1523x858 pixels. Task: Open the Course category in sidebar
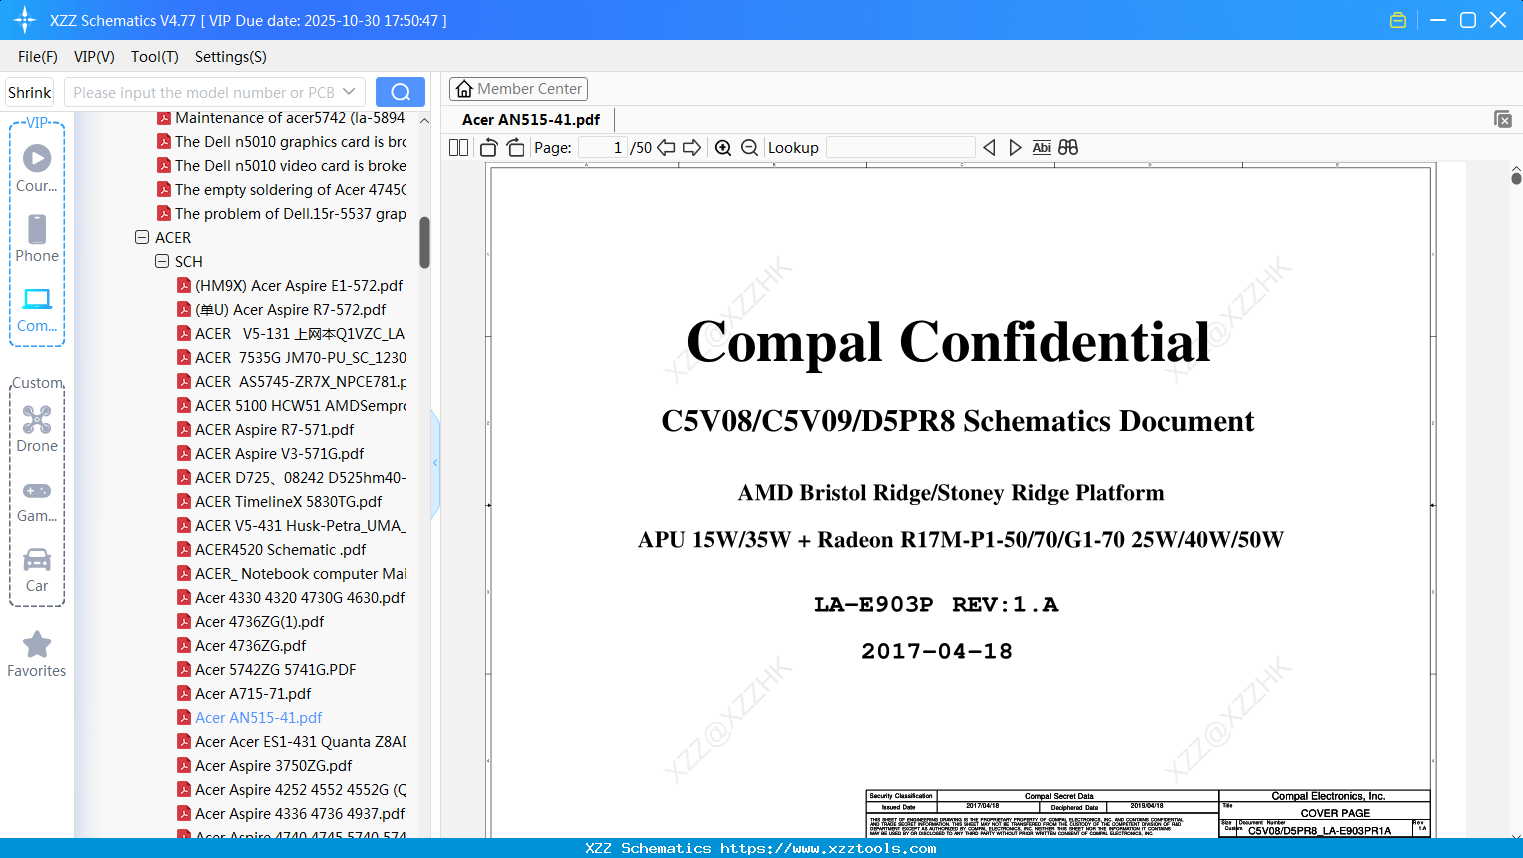[x=37, y=169]
